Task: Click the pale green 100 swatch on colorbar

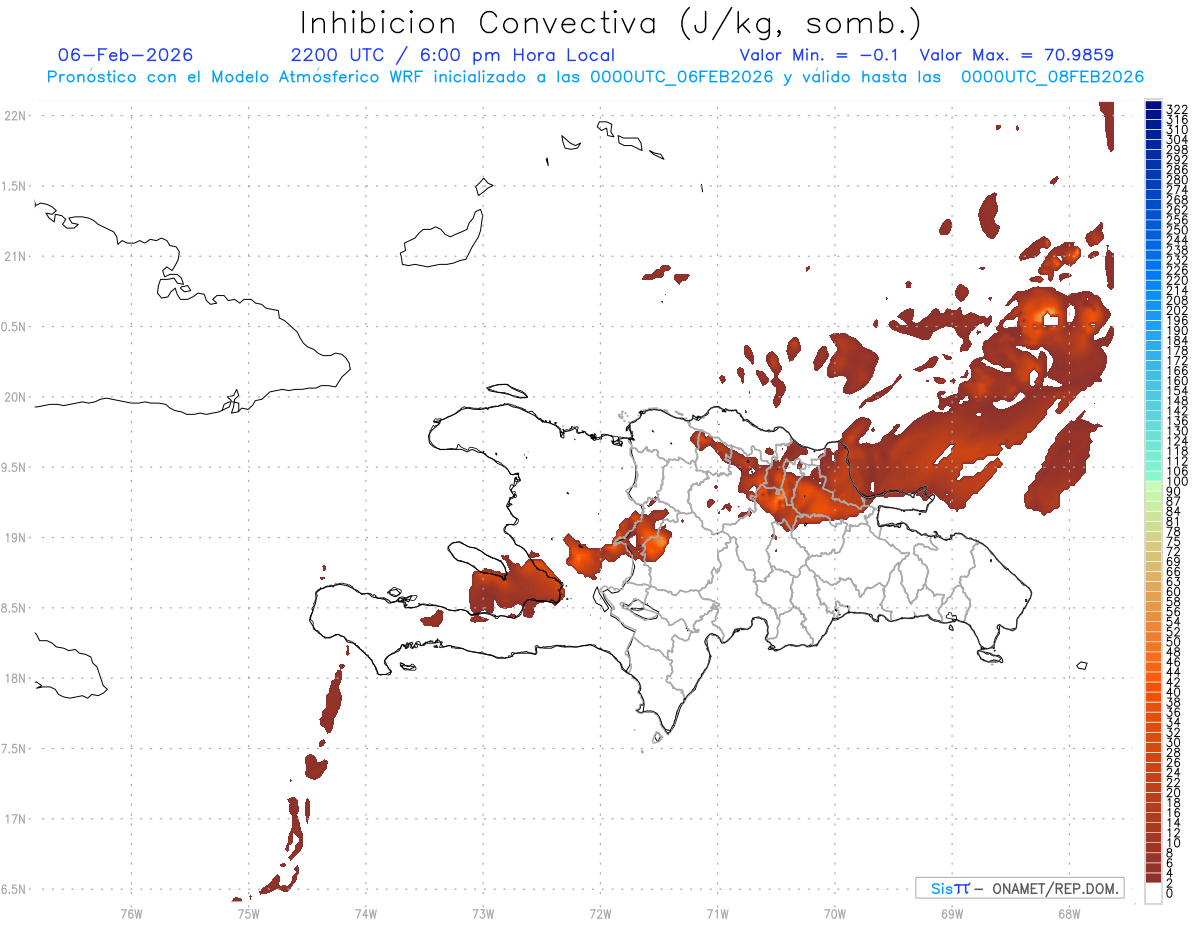Action: point(1153,484)
